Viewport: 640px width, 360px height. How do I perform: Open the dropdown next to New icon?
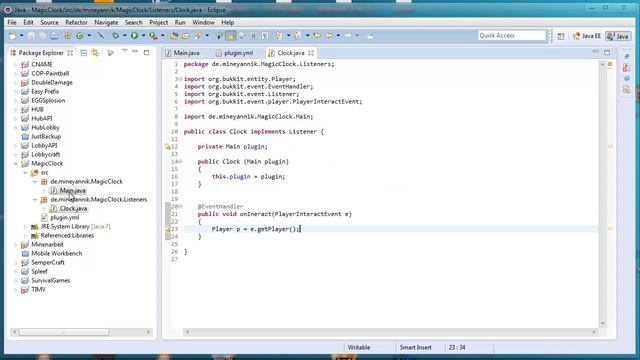pos(22,36)
